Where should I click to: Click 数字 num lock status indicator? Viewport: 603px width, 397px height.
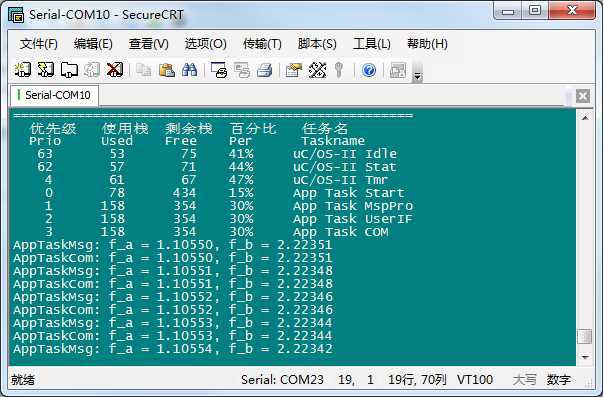[x=559, y=380]
